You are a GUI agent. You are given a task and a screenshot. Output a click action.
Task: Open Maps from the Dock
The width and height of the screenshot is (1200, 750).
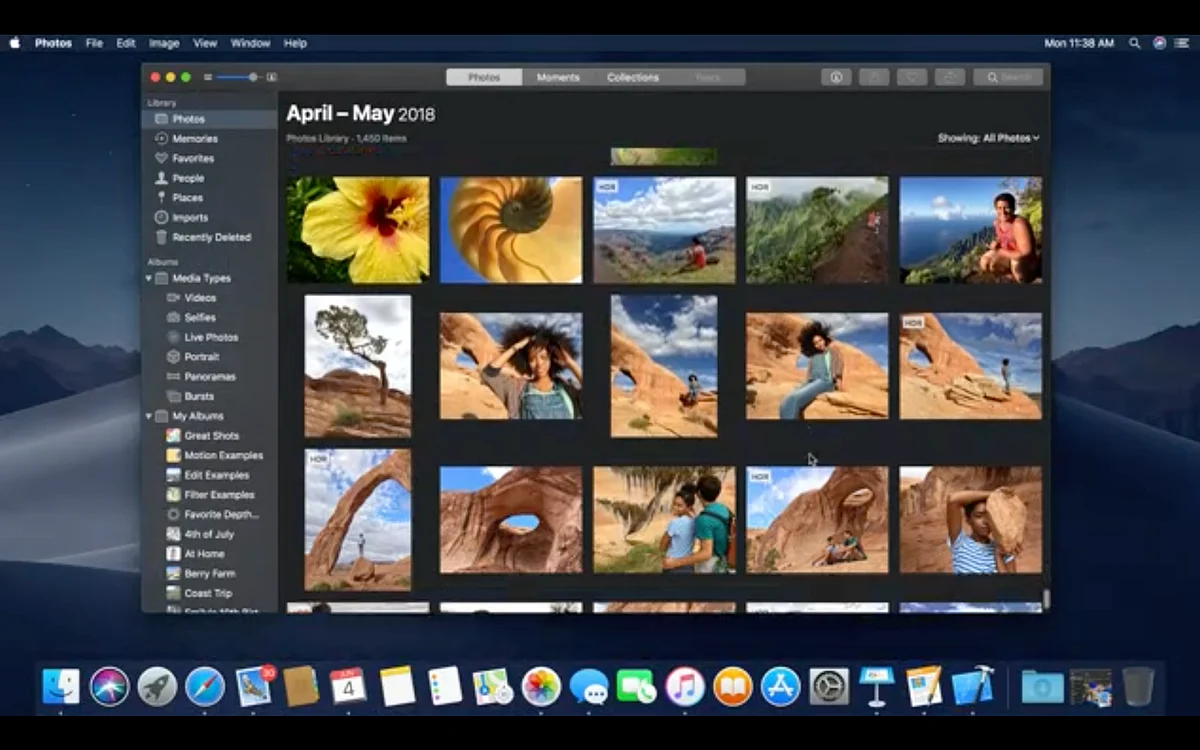(493, 686)
